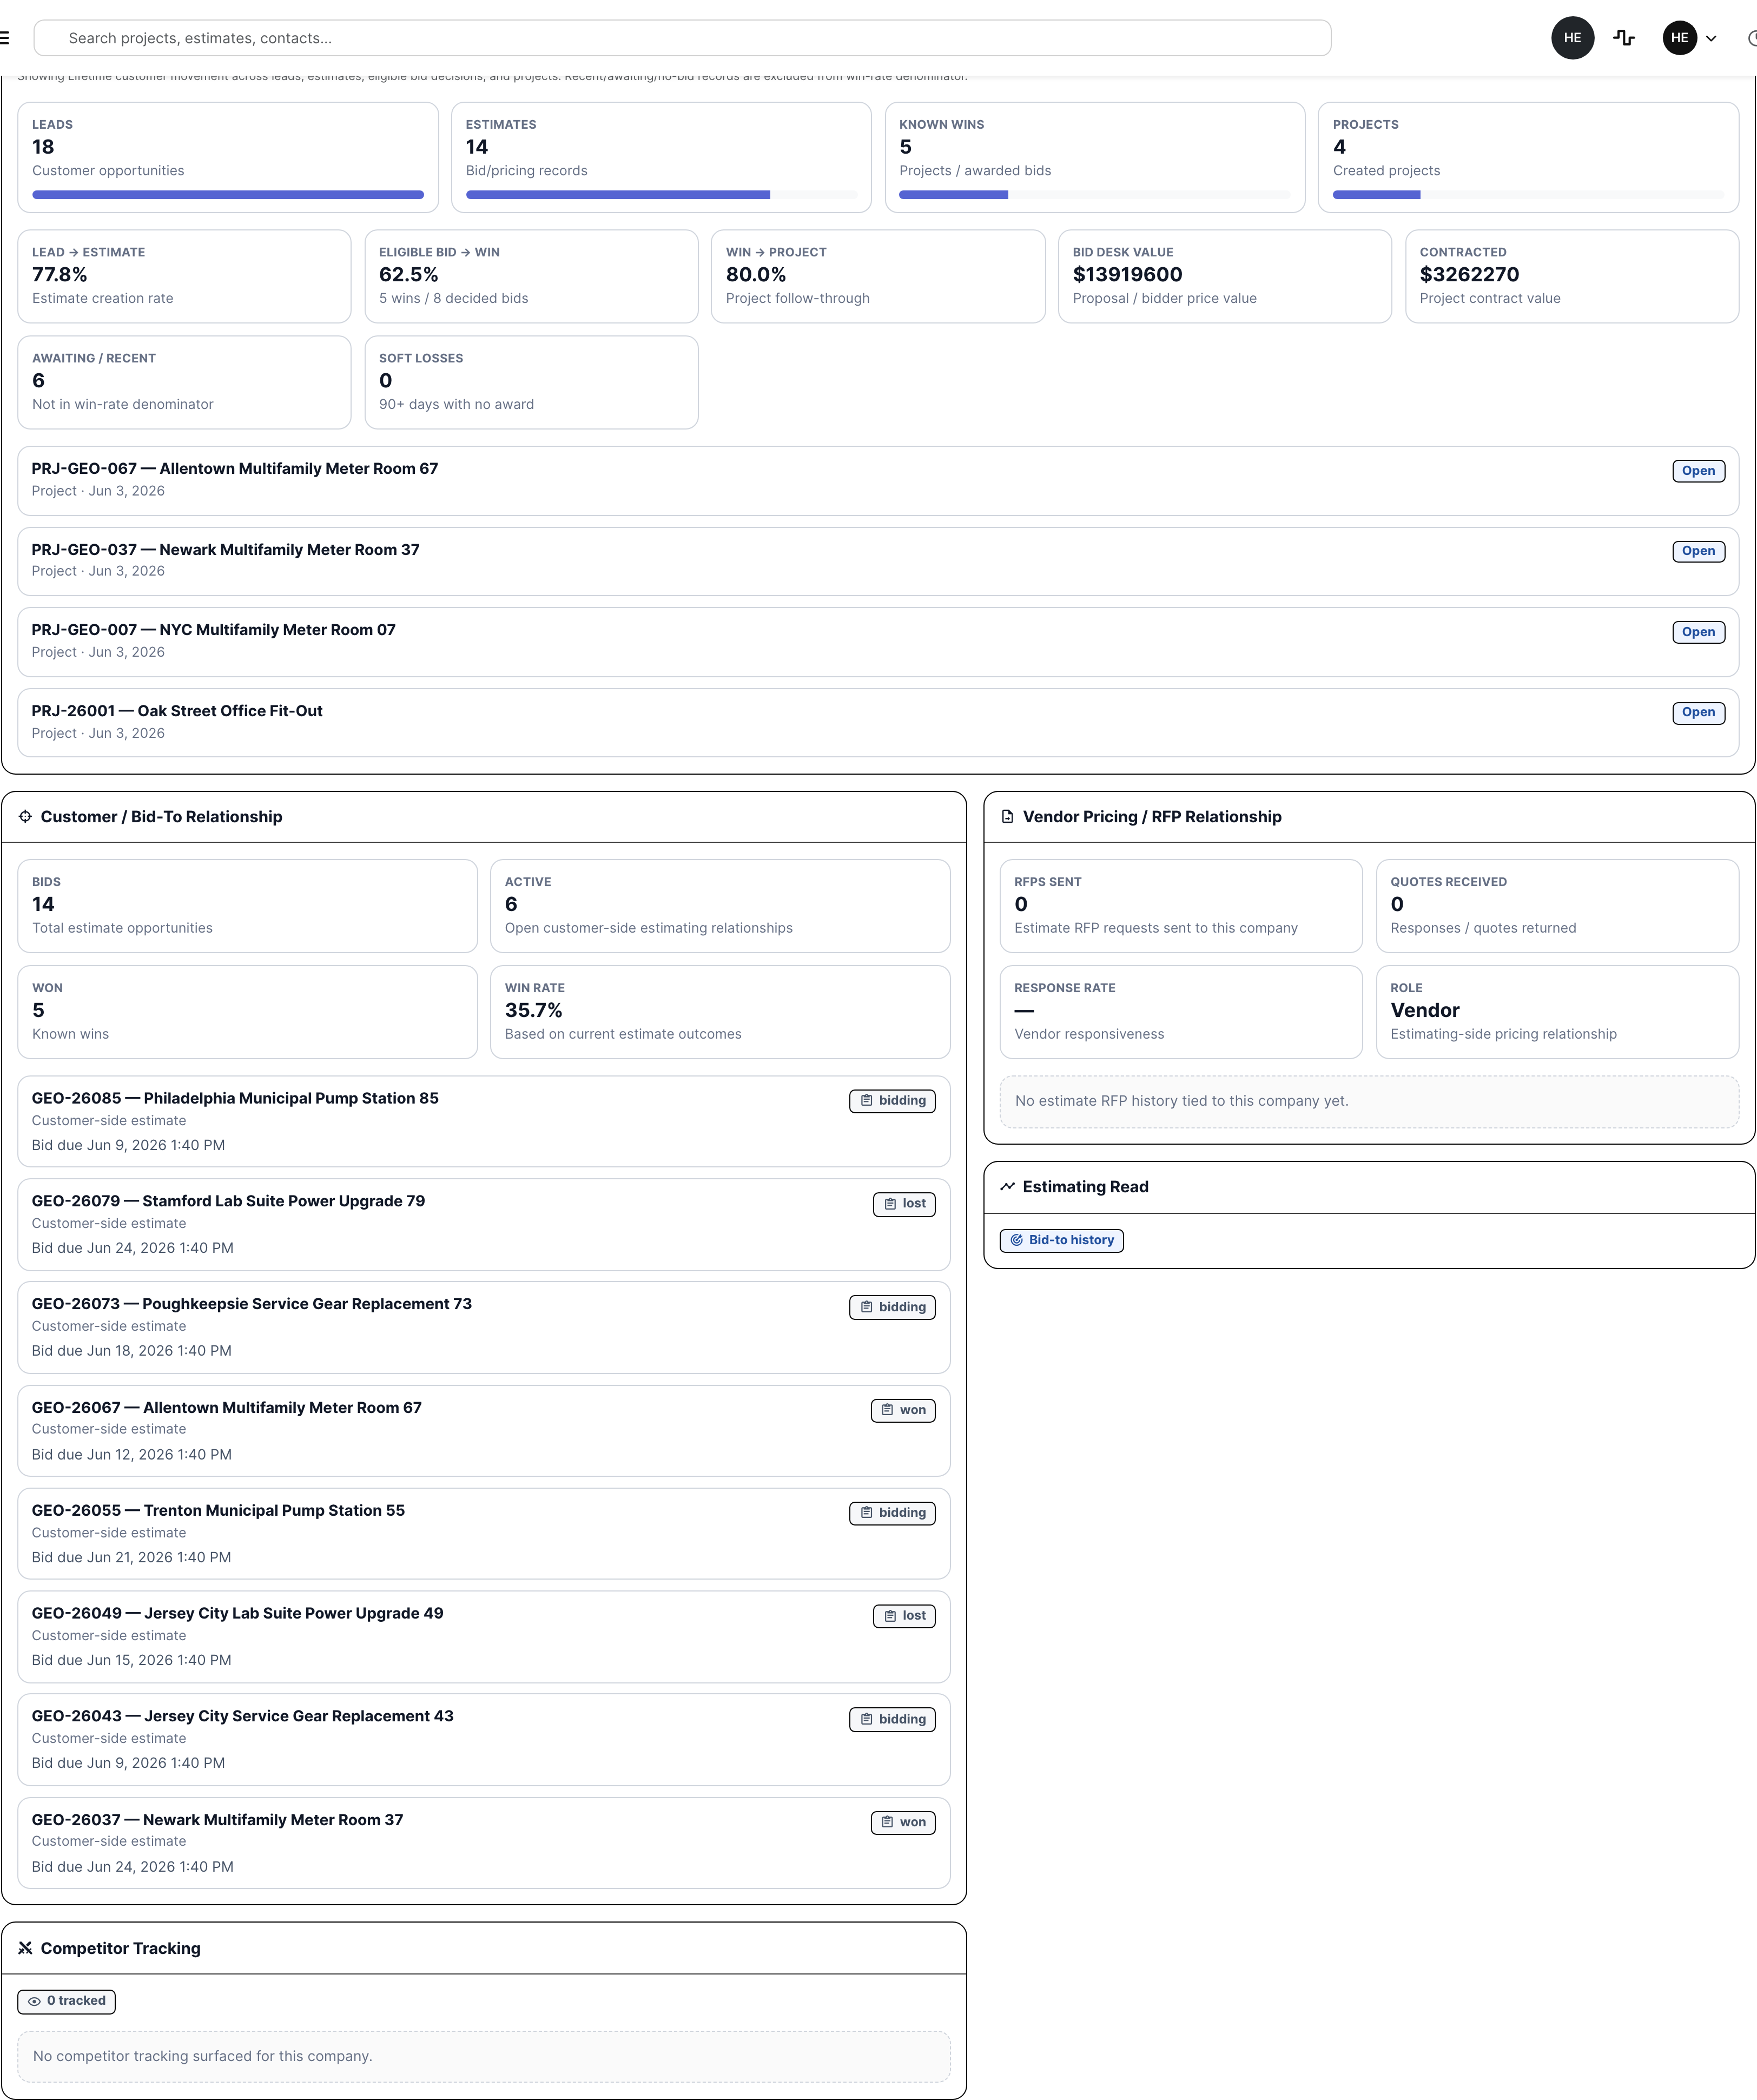Click the Lead → Estimate 77.8% card
The image size is (1757, 2100).
pos(184,276)
